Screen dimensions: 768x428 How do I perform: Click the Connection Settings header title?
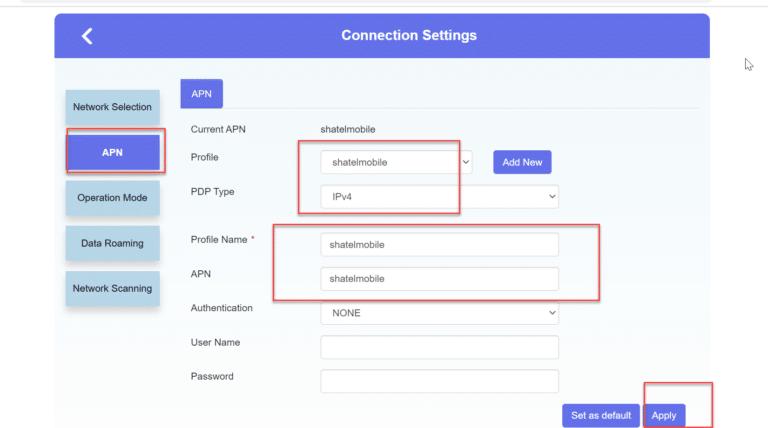[409, 36]
